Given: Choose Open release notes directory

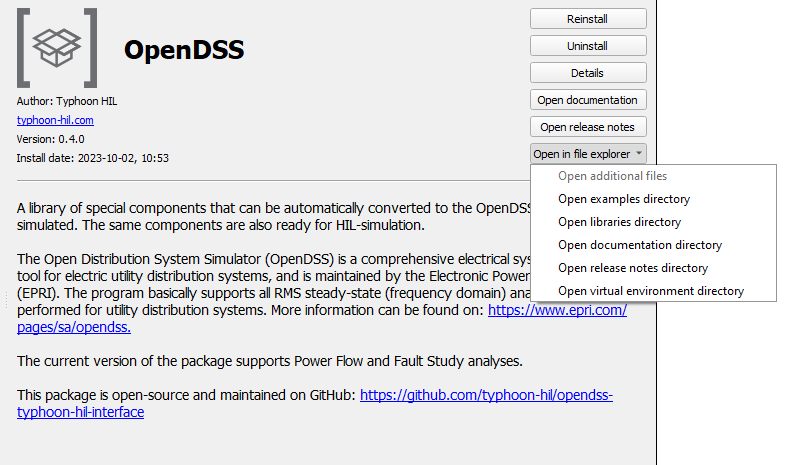Looking at the screenshot, I should (632, 268).
